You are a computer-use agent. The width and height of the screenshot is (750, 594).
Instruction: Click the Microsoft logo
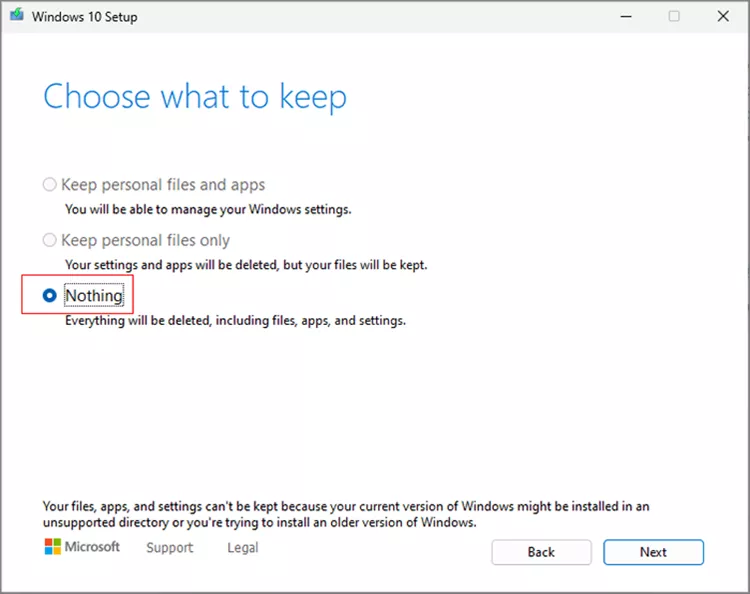[x=82, y=547]
